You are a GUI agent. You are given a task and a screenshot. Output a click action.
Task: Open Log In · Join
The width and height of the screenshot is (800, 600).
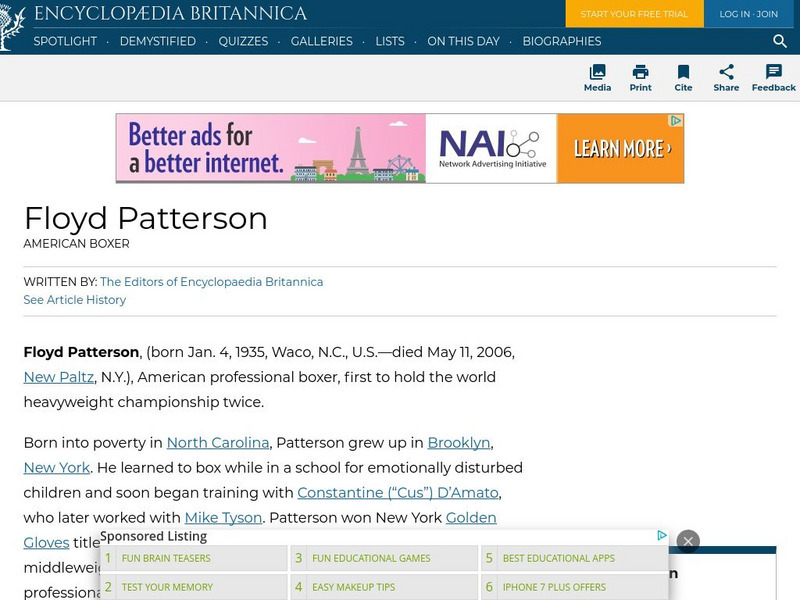[x=749, y=14]
